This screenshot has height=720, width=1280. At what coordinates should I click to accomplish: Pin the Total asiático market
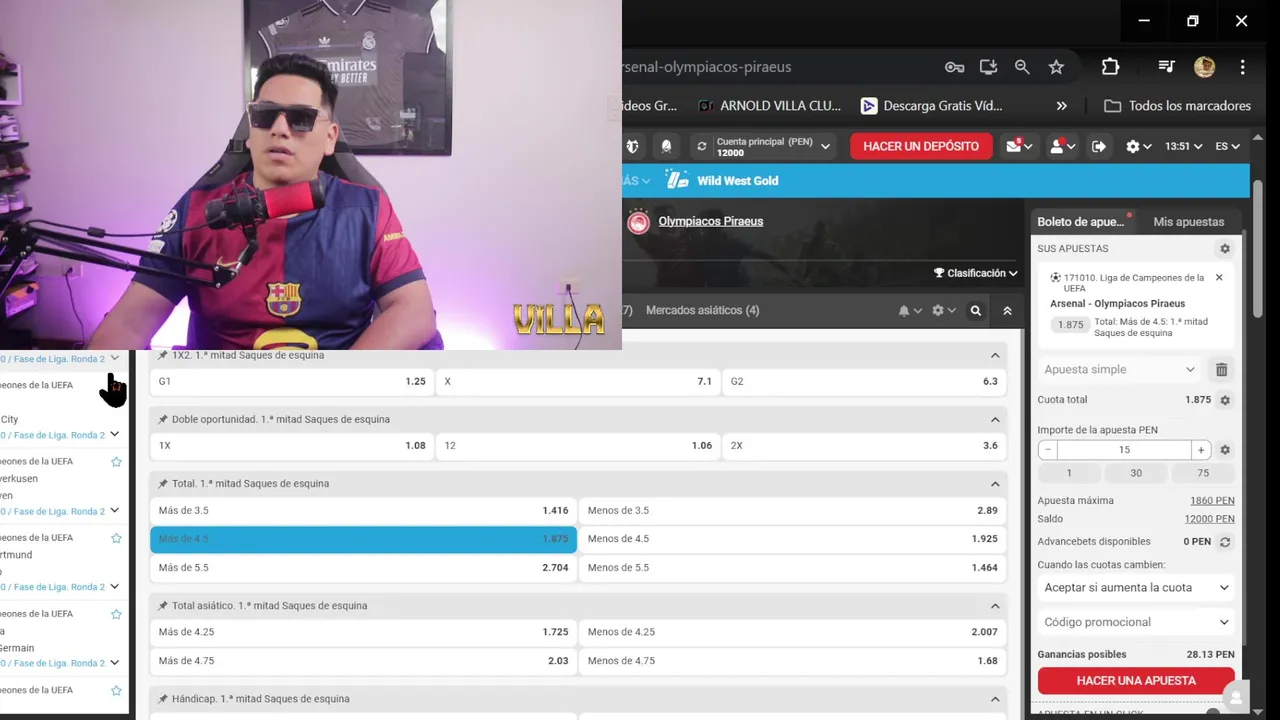[163, 606]
